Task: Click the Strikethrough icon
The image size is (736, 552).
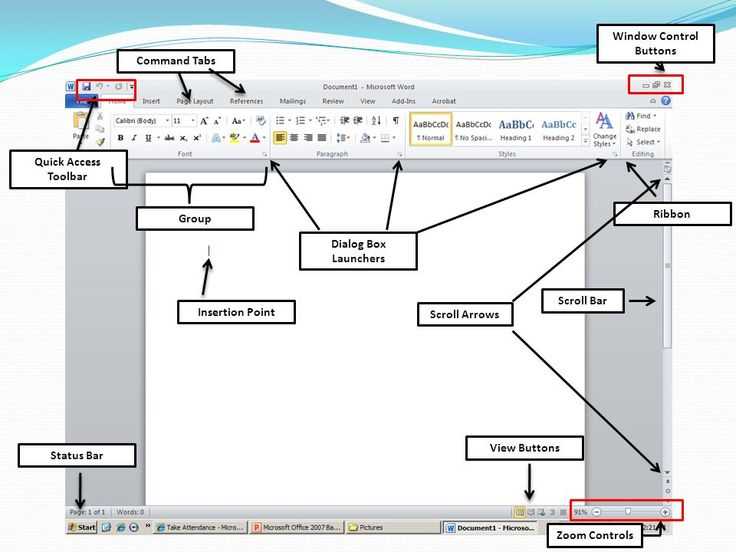Action: point(169,138)
